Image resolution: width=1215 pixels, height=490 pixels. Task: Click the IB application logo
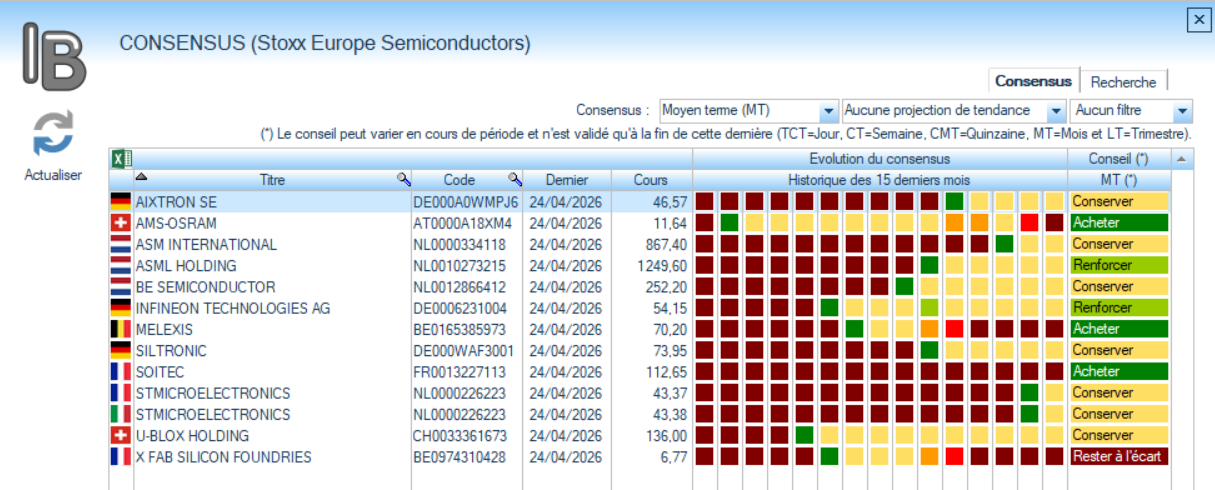(x=55, y=57)
